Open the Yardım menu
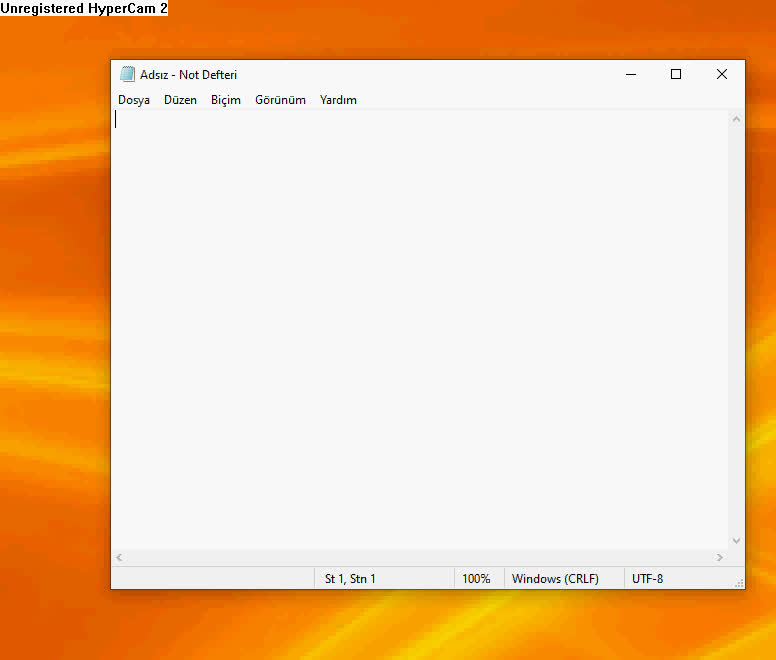 pyautogui.click(x=338, y=100)
